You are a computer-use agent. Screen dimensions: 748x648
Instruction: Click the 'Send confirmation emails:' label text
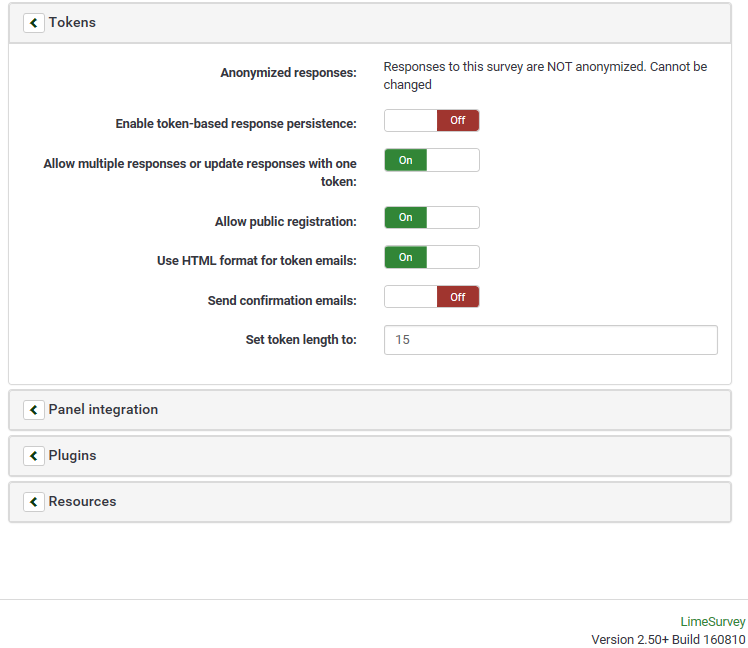pyautogui.click(x=282, y=301)
